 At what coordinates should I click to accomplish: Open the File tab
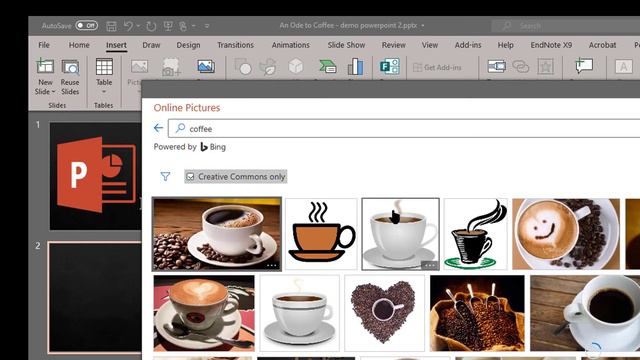(x=44, y=45)
